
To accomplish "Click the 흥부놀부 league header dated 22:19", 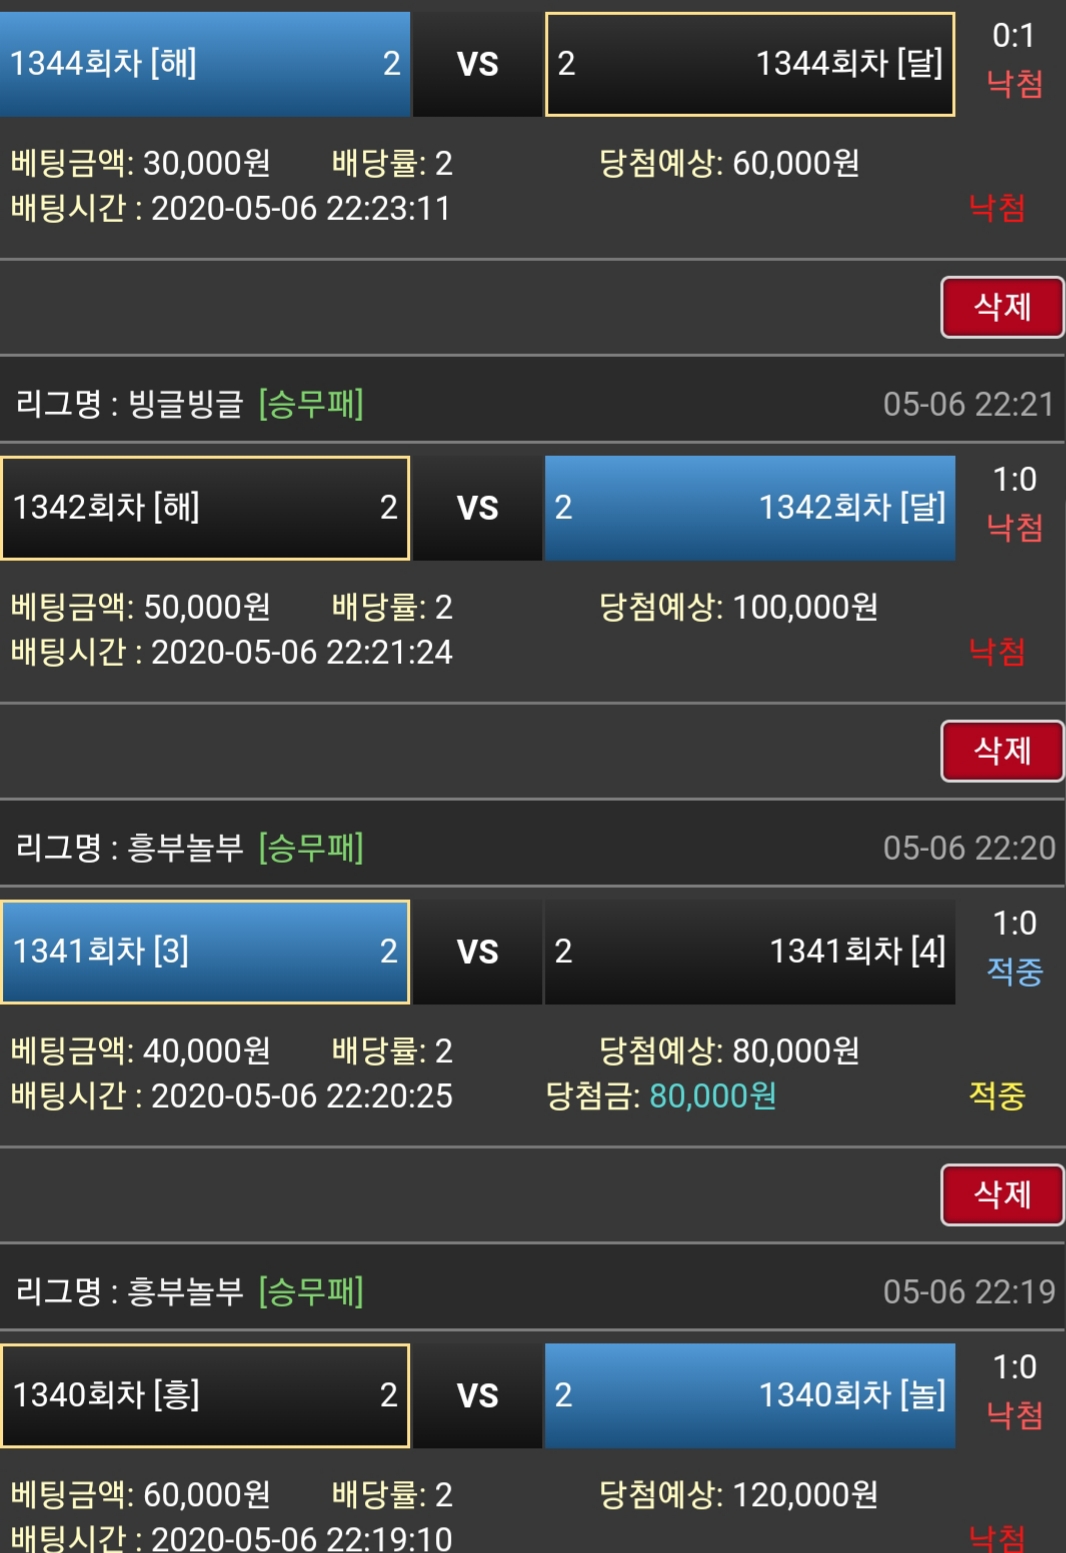I will click(x=186, y=1292).
